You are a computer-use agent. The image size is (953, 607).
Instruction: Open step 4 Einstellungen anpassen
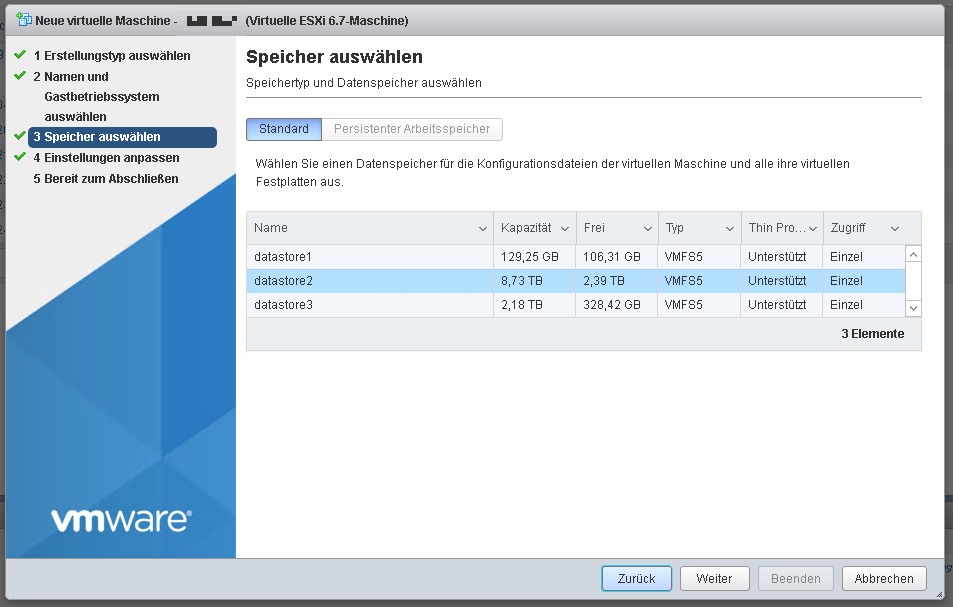(x=112, y=158)
